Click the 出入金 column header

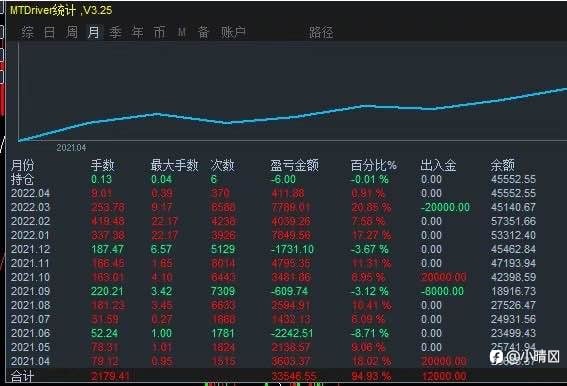tap(438, 165)
